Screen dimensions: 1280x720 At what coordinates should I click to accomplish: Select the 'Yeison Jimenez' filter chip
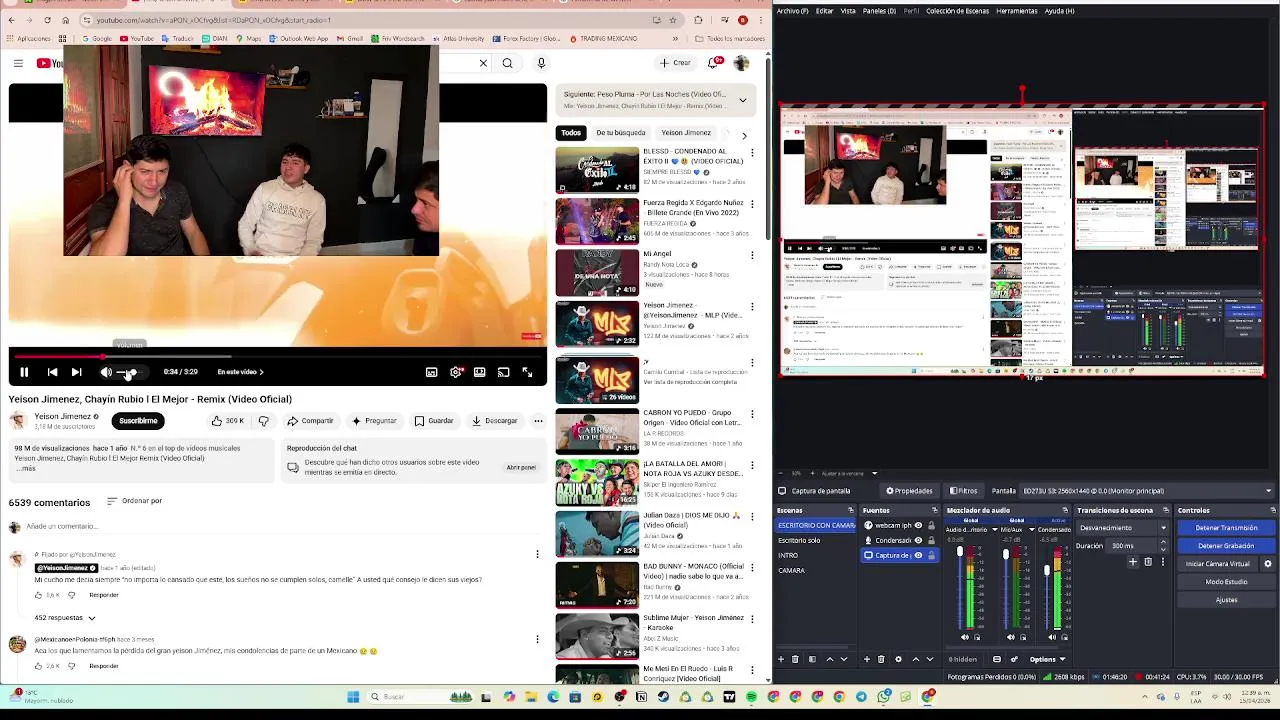(x=686, y=133)
